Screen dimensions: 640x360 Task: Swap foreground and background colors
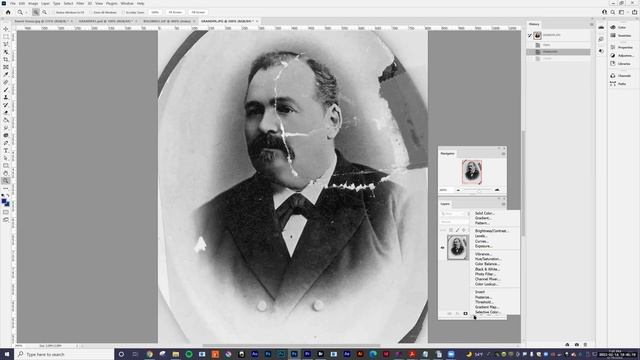point(8,196)
